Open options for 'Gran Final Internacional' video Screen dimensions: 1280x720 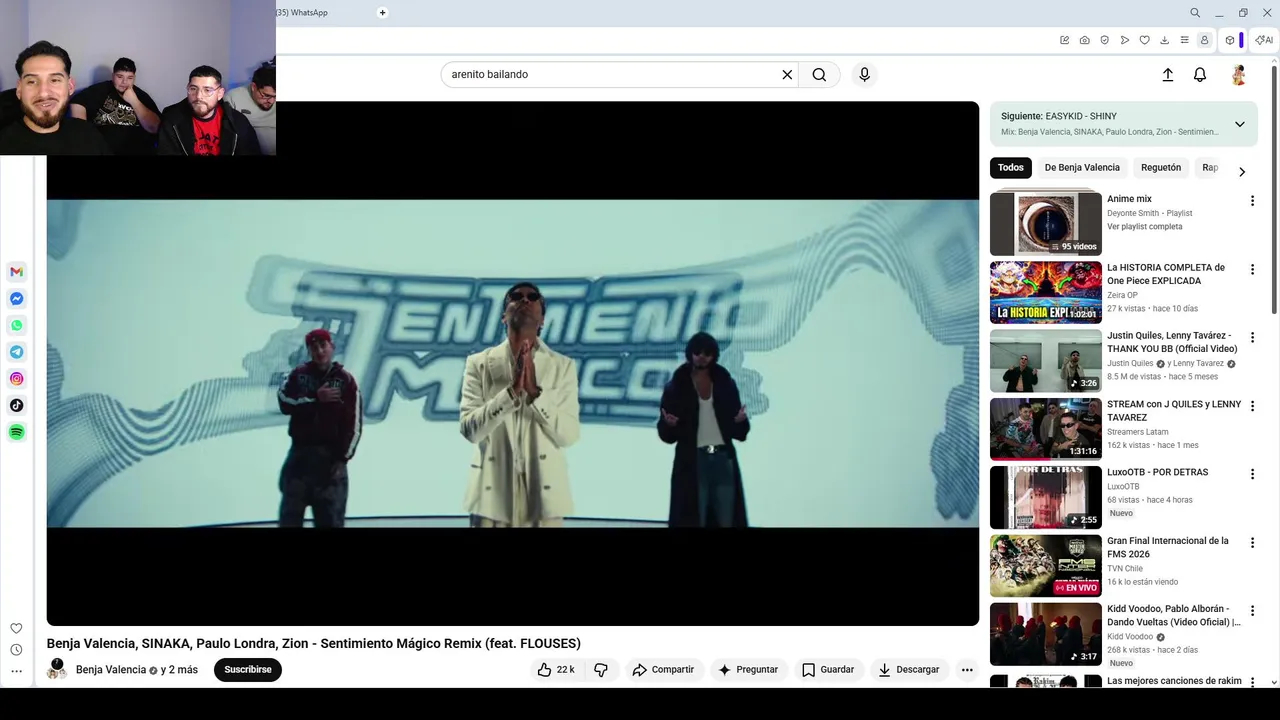point(1252,543)
